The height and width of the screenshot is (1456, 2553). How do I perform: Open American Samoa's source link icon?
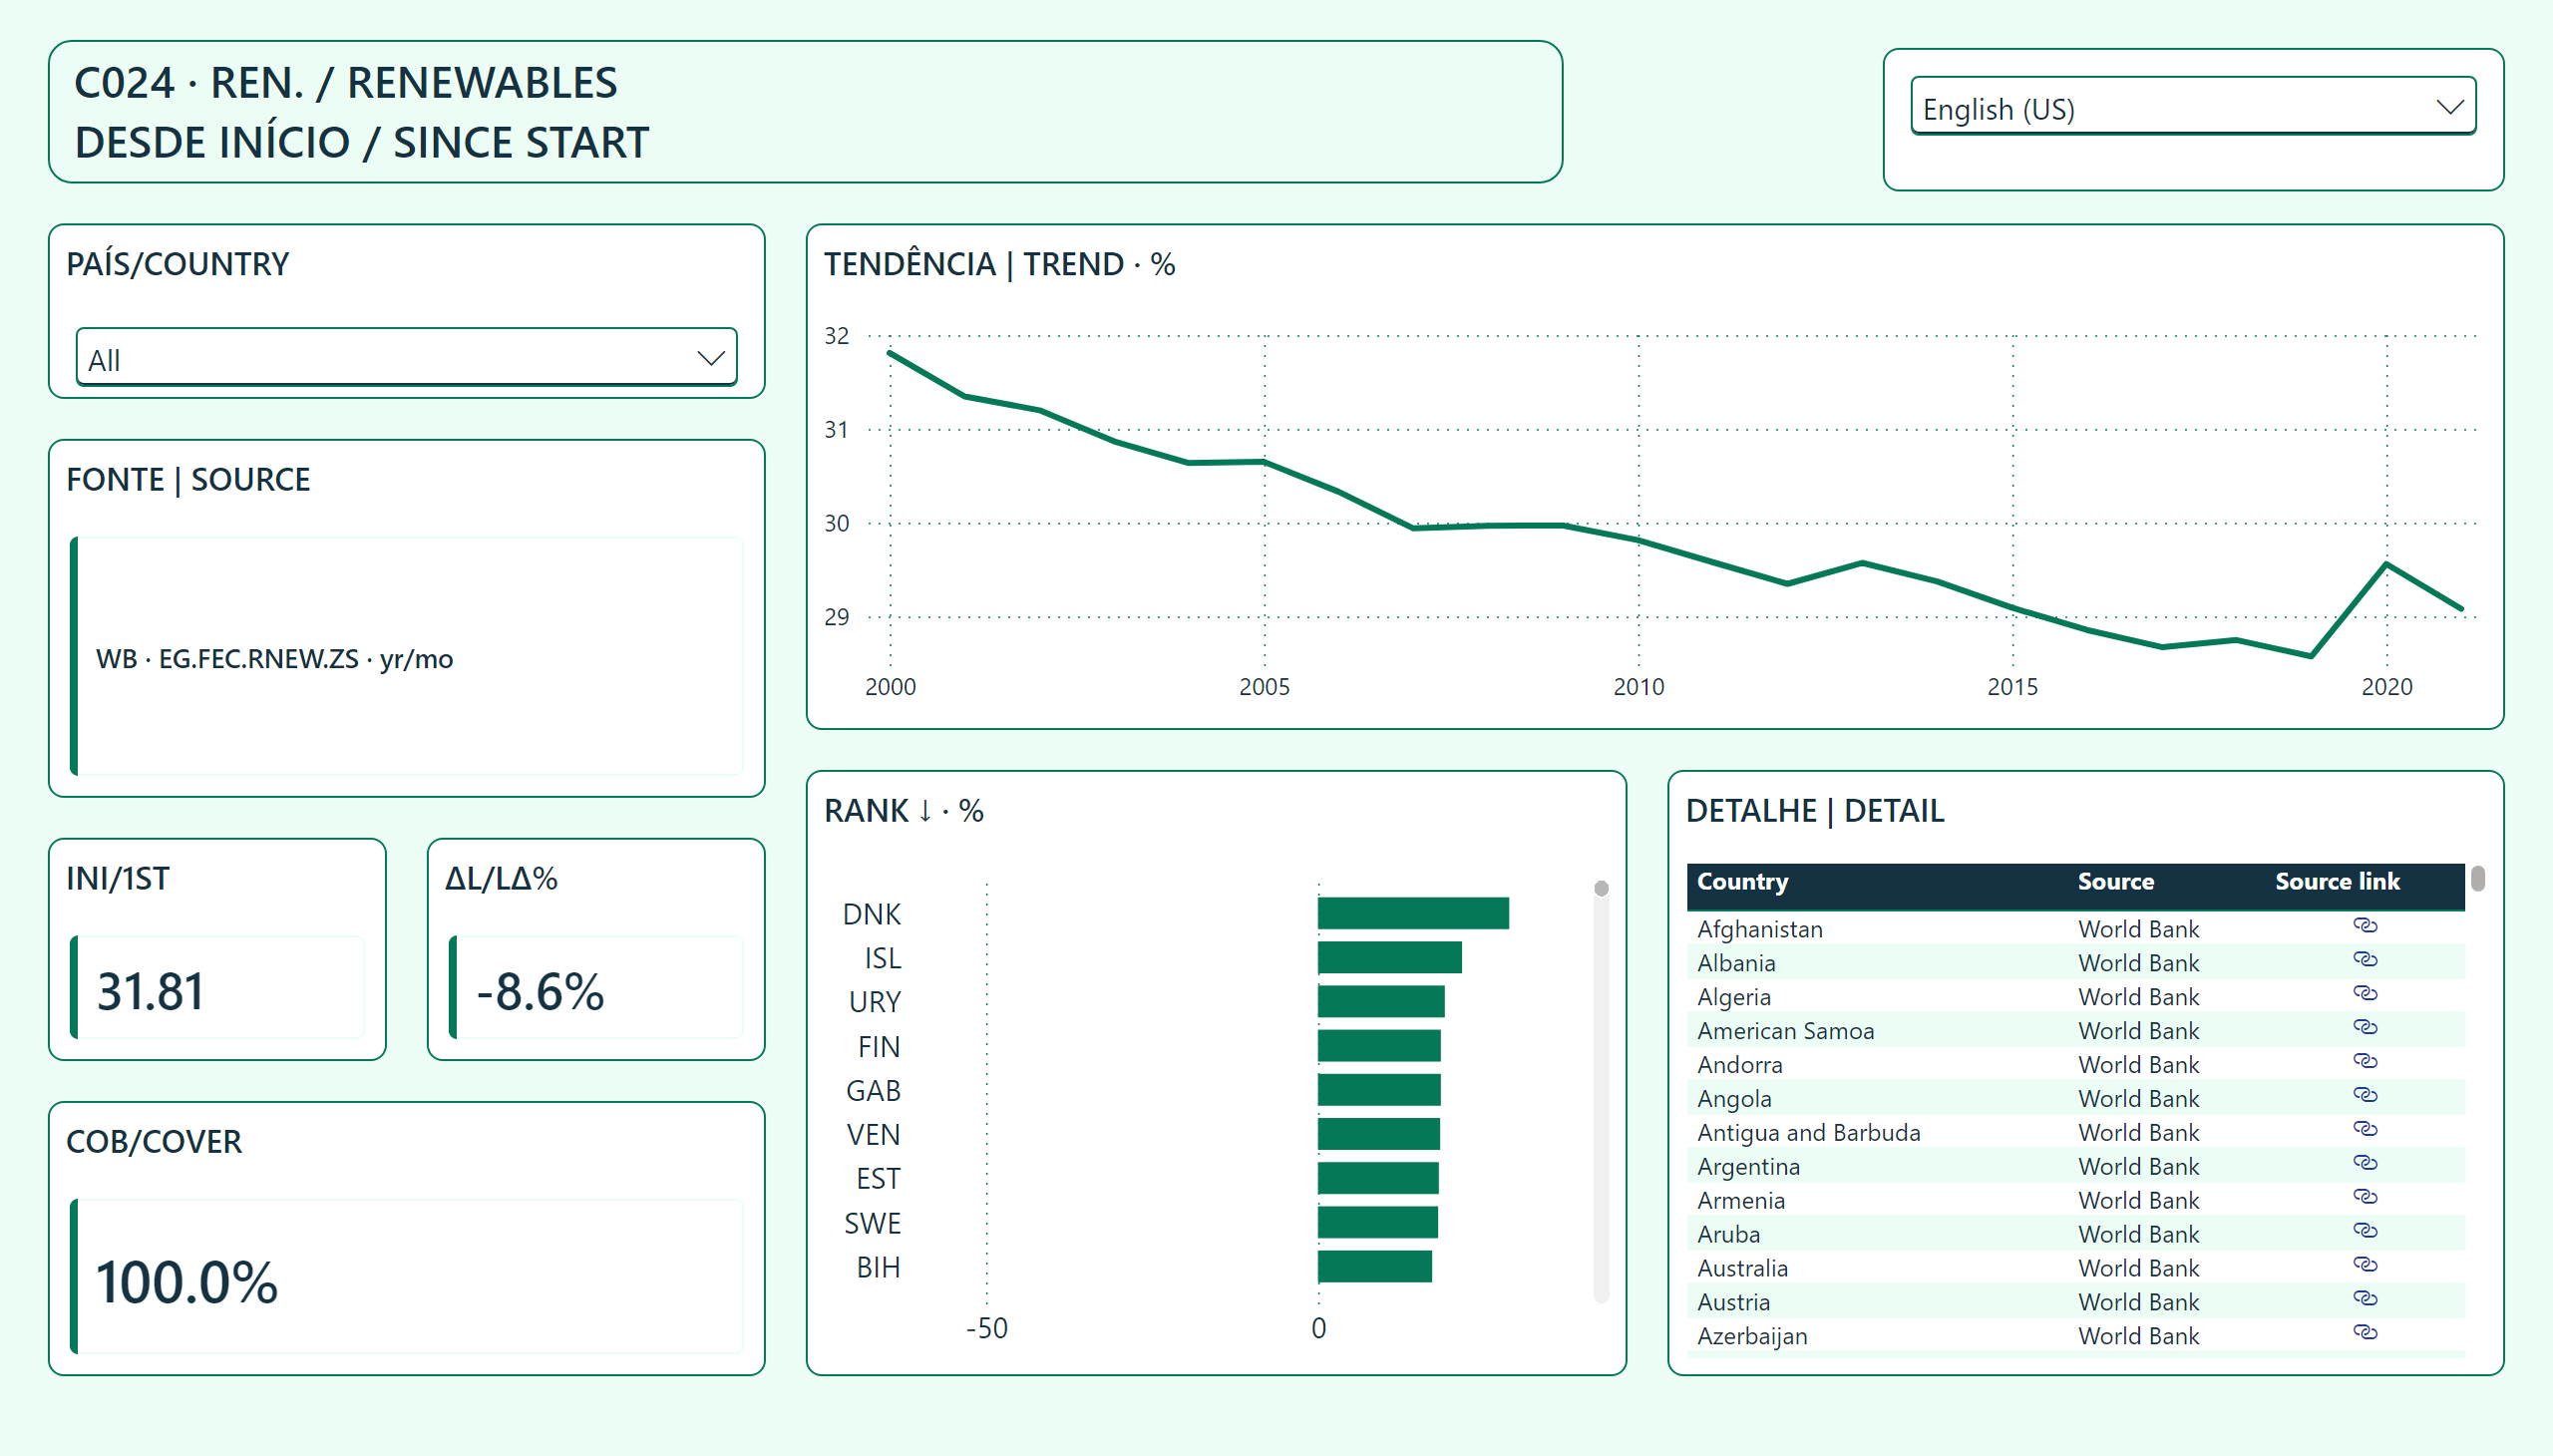point(2364,1028)
